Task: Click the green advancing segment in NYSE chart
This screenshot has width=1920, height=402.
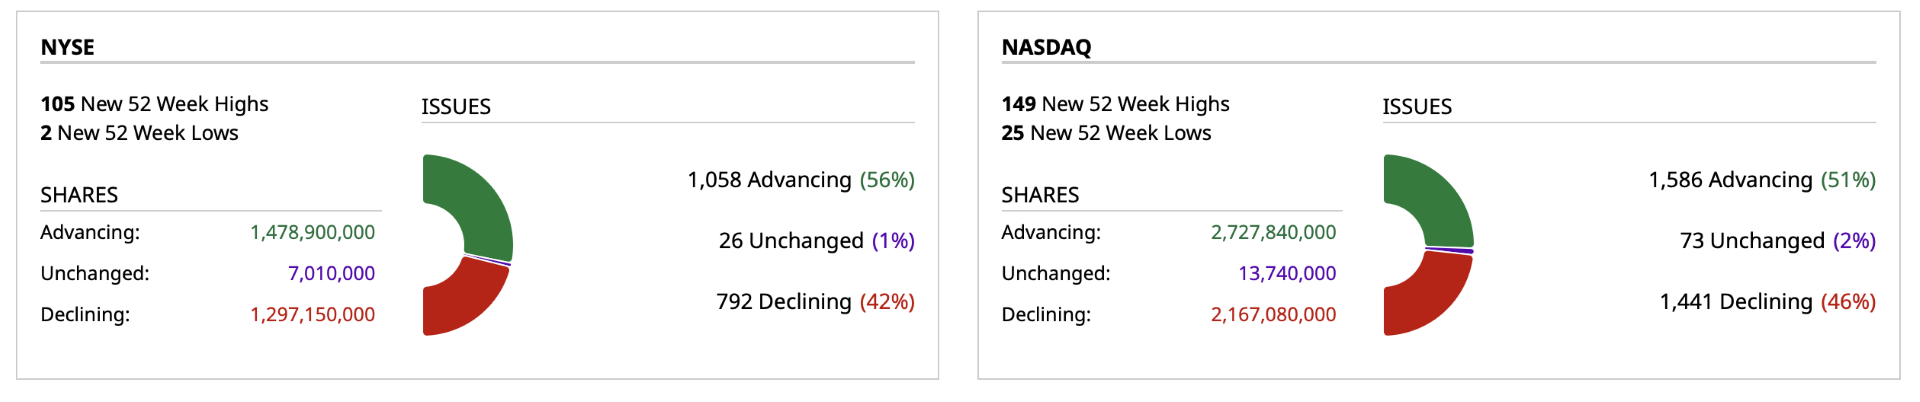Action: click(478, 200)
